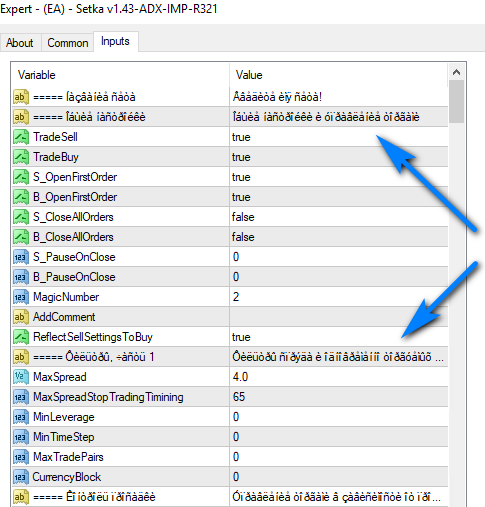Select the S_CloseAllOrders variable name
Image resolution: width=485 pixels, height=507 pixels.
[73, 217]
